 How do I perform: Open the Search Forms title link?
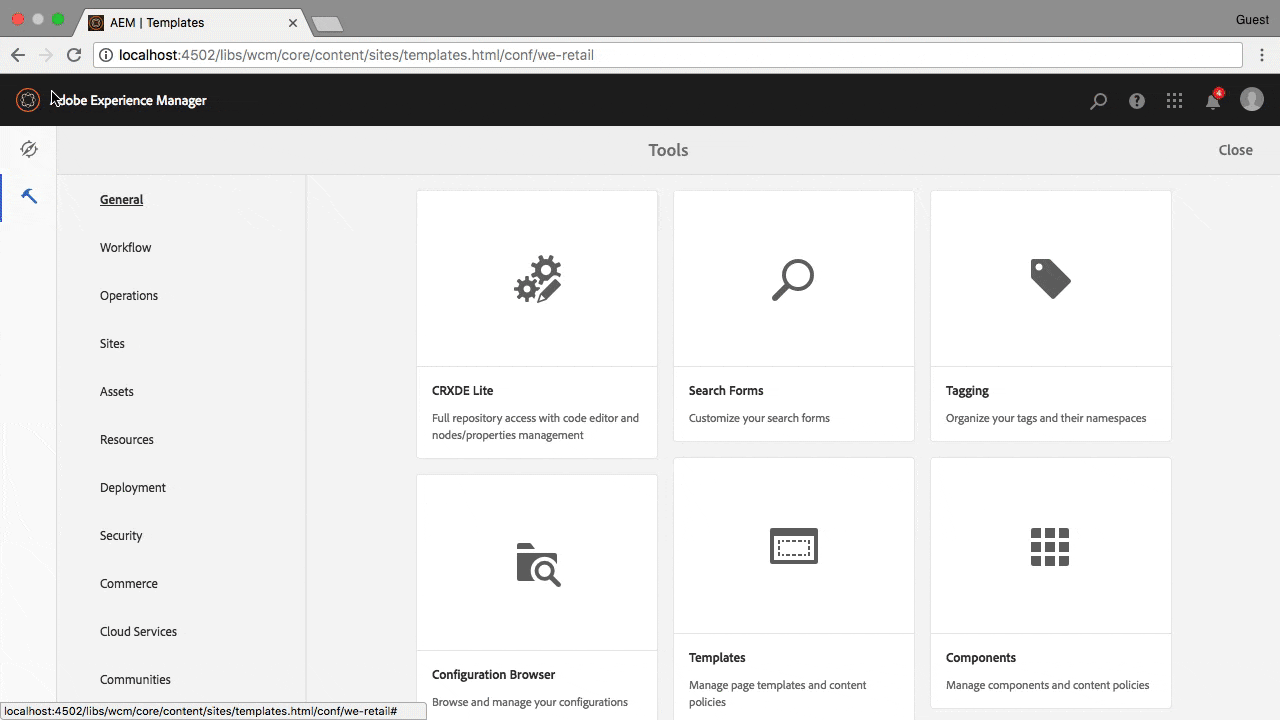pyautogui.click(x=726, y=391)
